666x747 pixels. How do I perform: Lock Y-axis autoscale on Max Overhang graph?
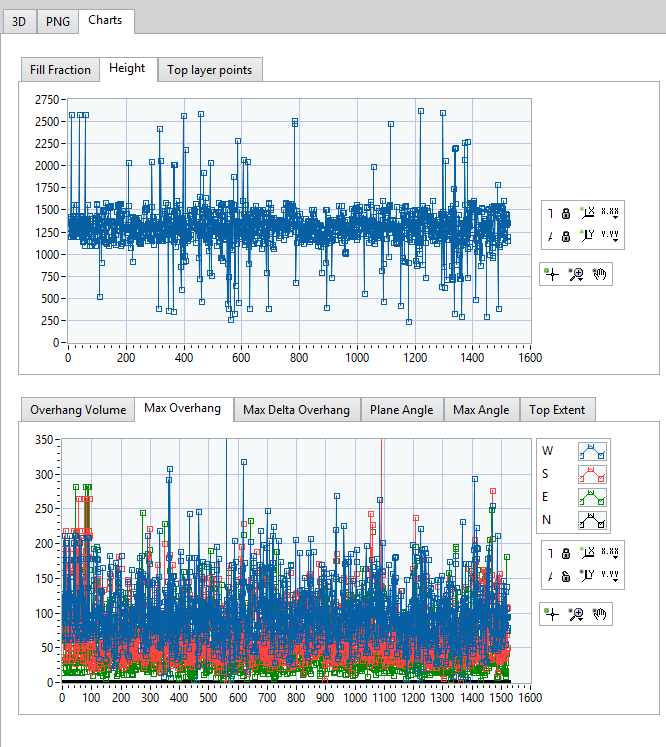[x=565, y=576]
